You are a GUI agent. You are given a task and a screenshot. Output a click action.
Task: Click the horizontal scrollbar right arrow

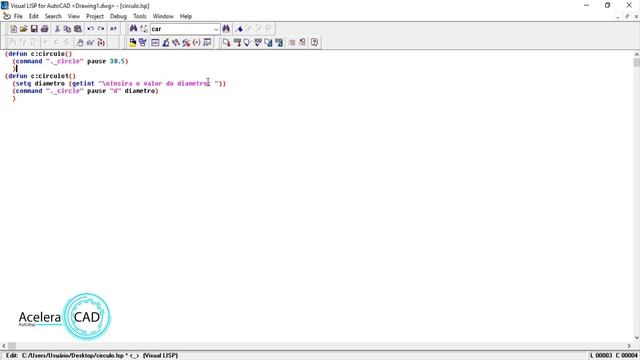[629, 346]
